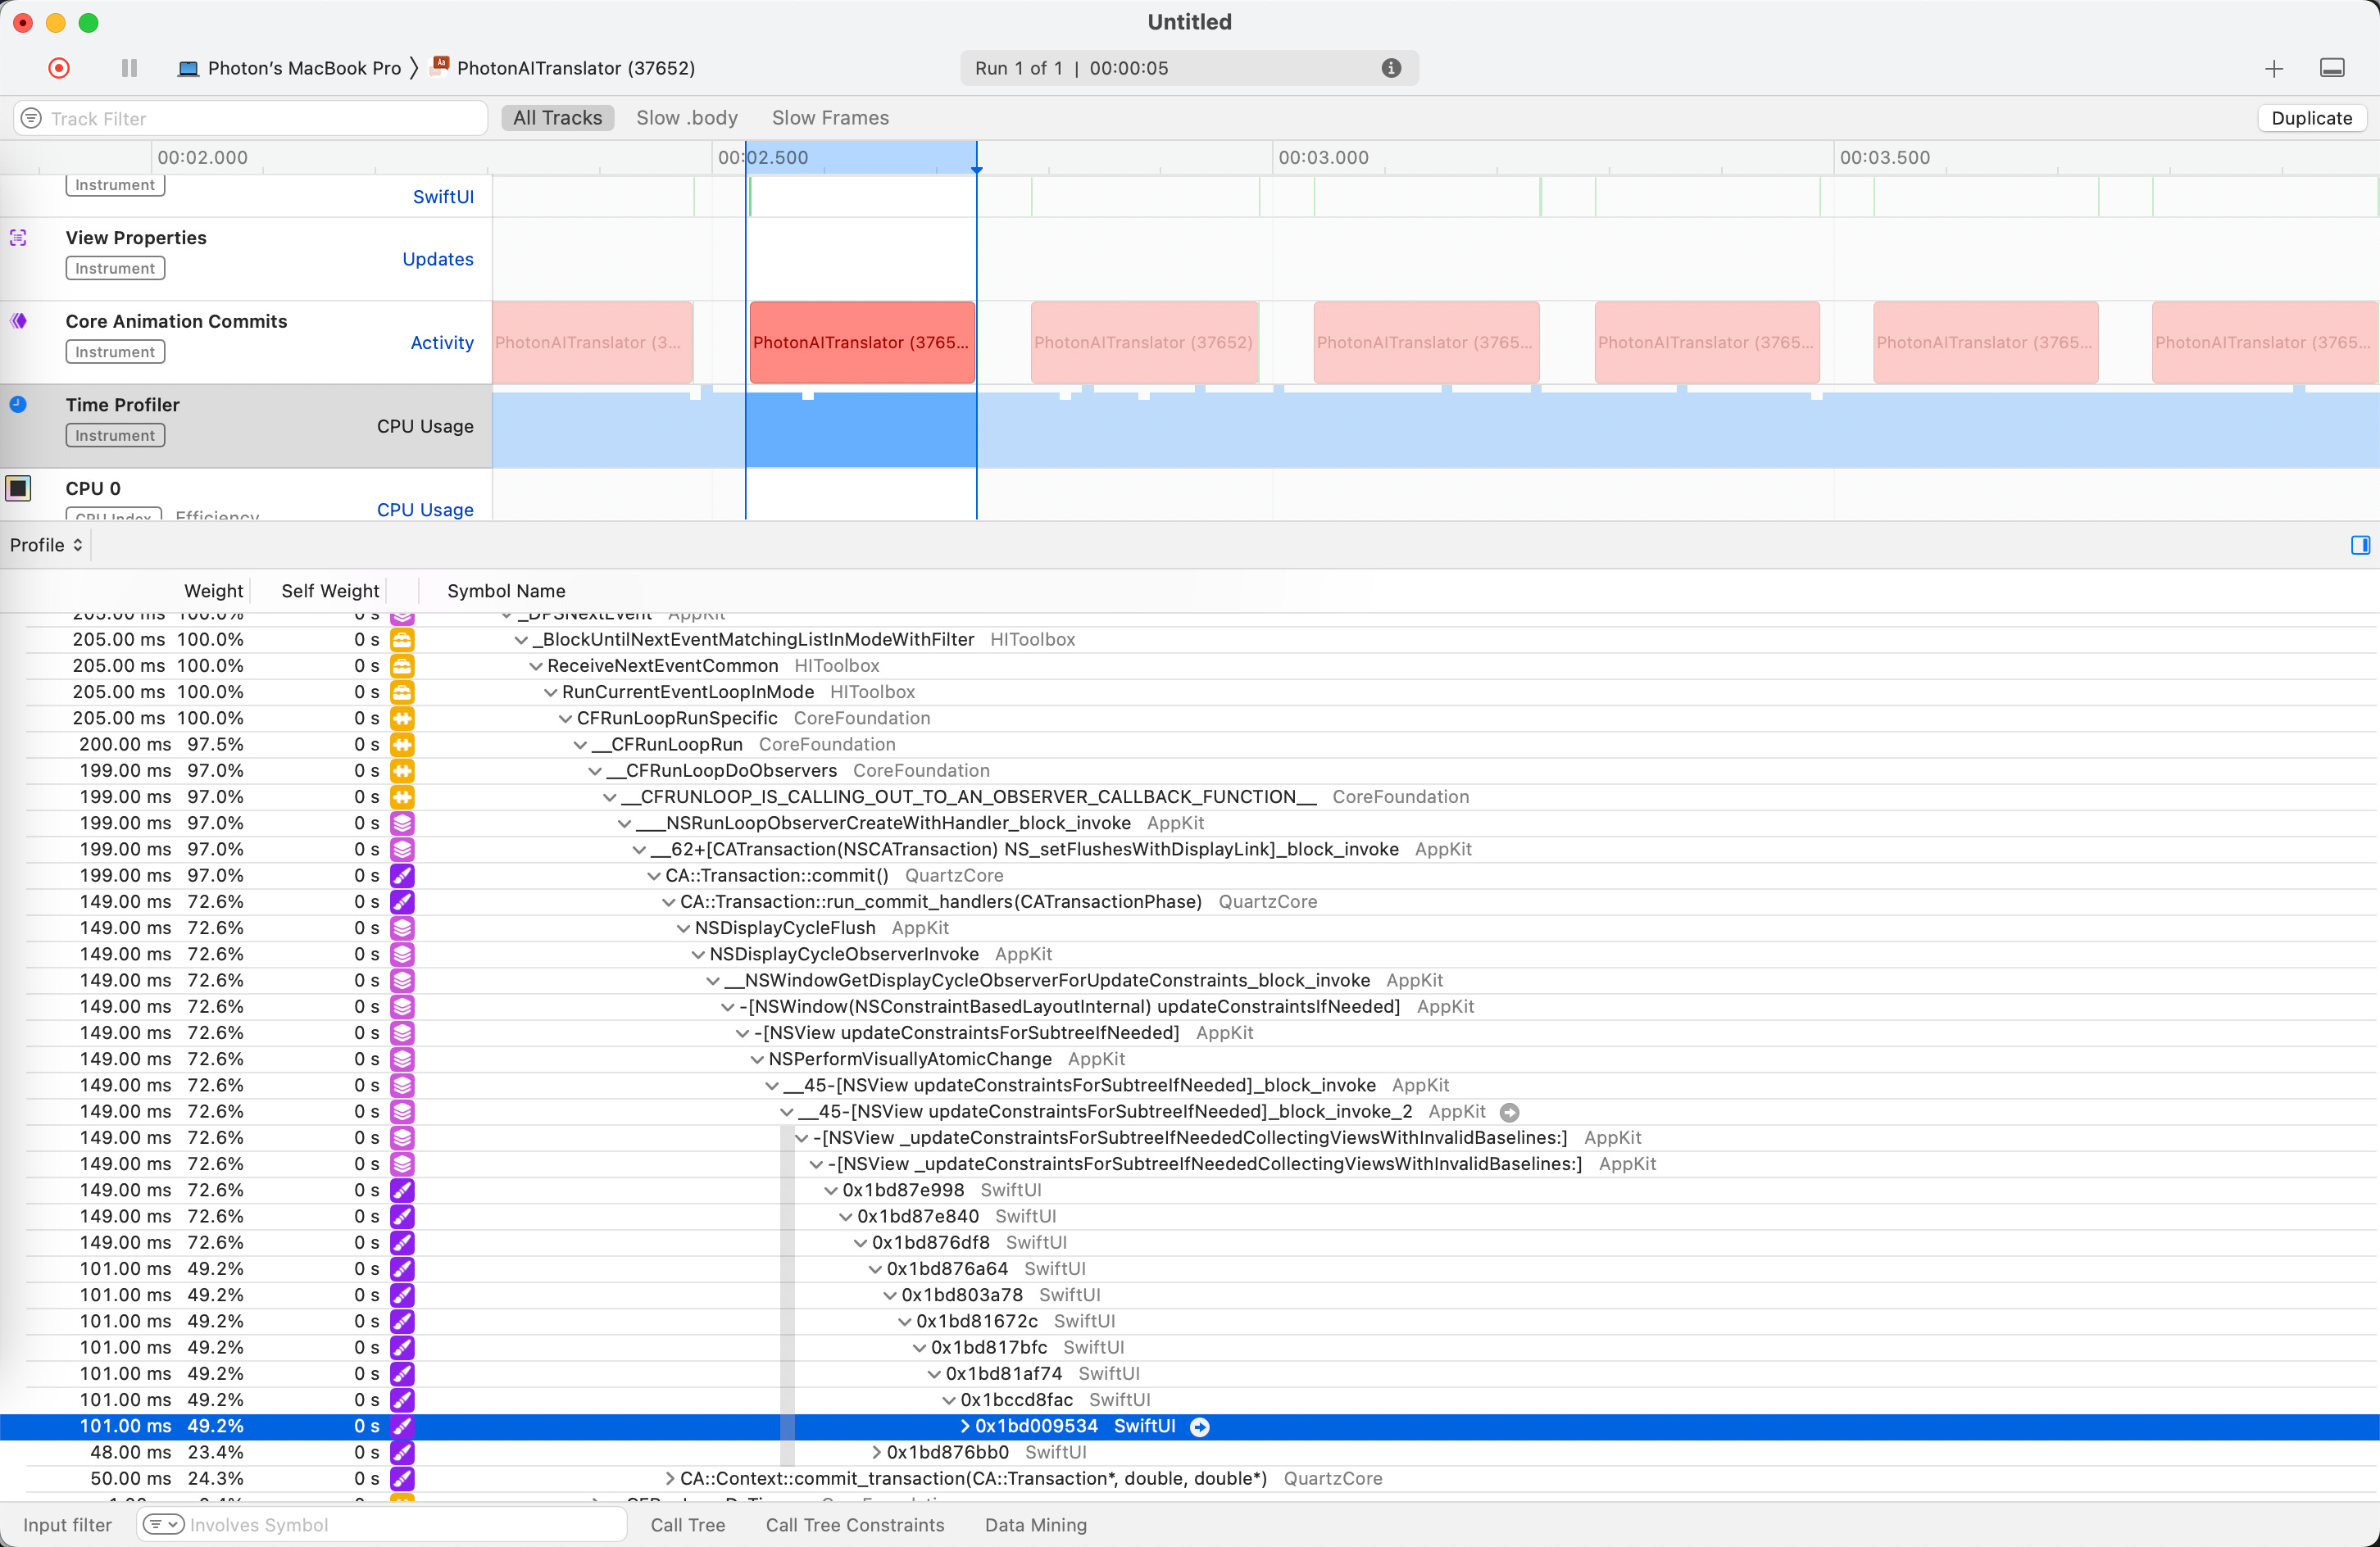Open Call Tree Constraints options
2380x1547 pixels.
854,1525
